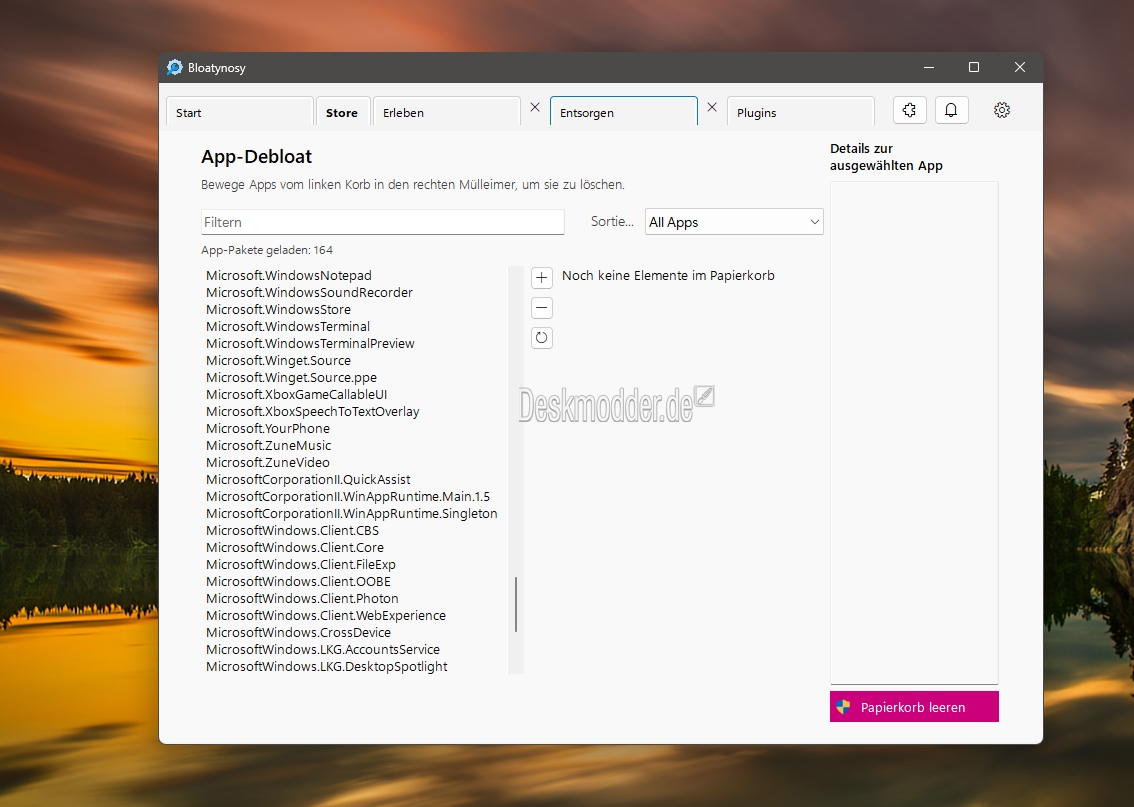Open the Plugins tab

(x=801, y=113)
